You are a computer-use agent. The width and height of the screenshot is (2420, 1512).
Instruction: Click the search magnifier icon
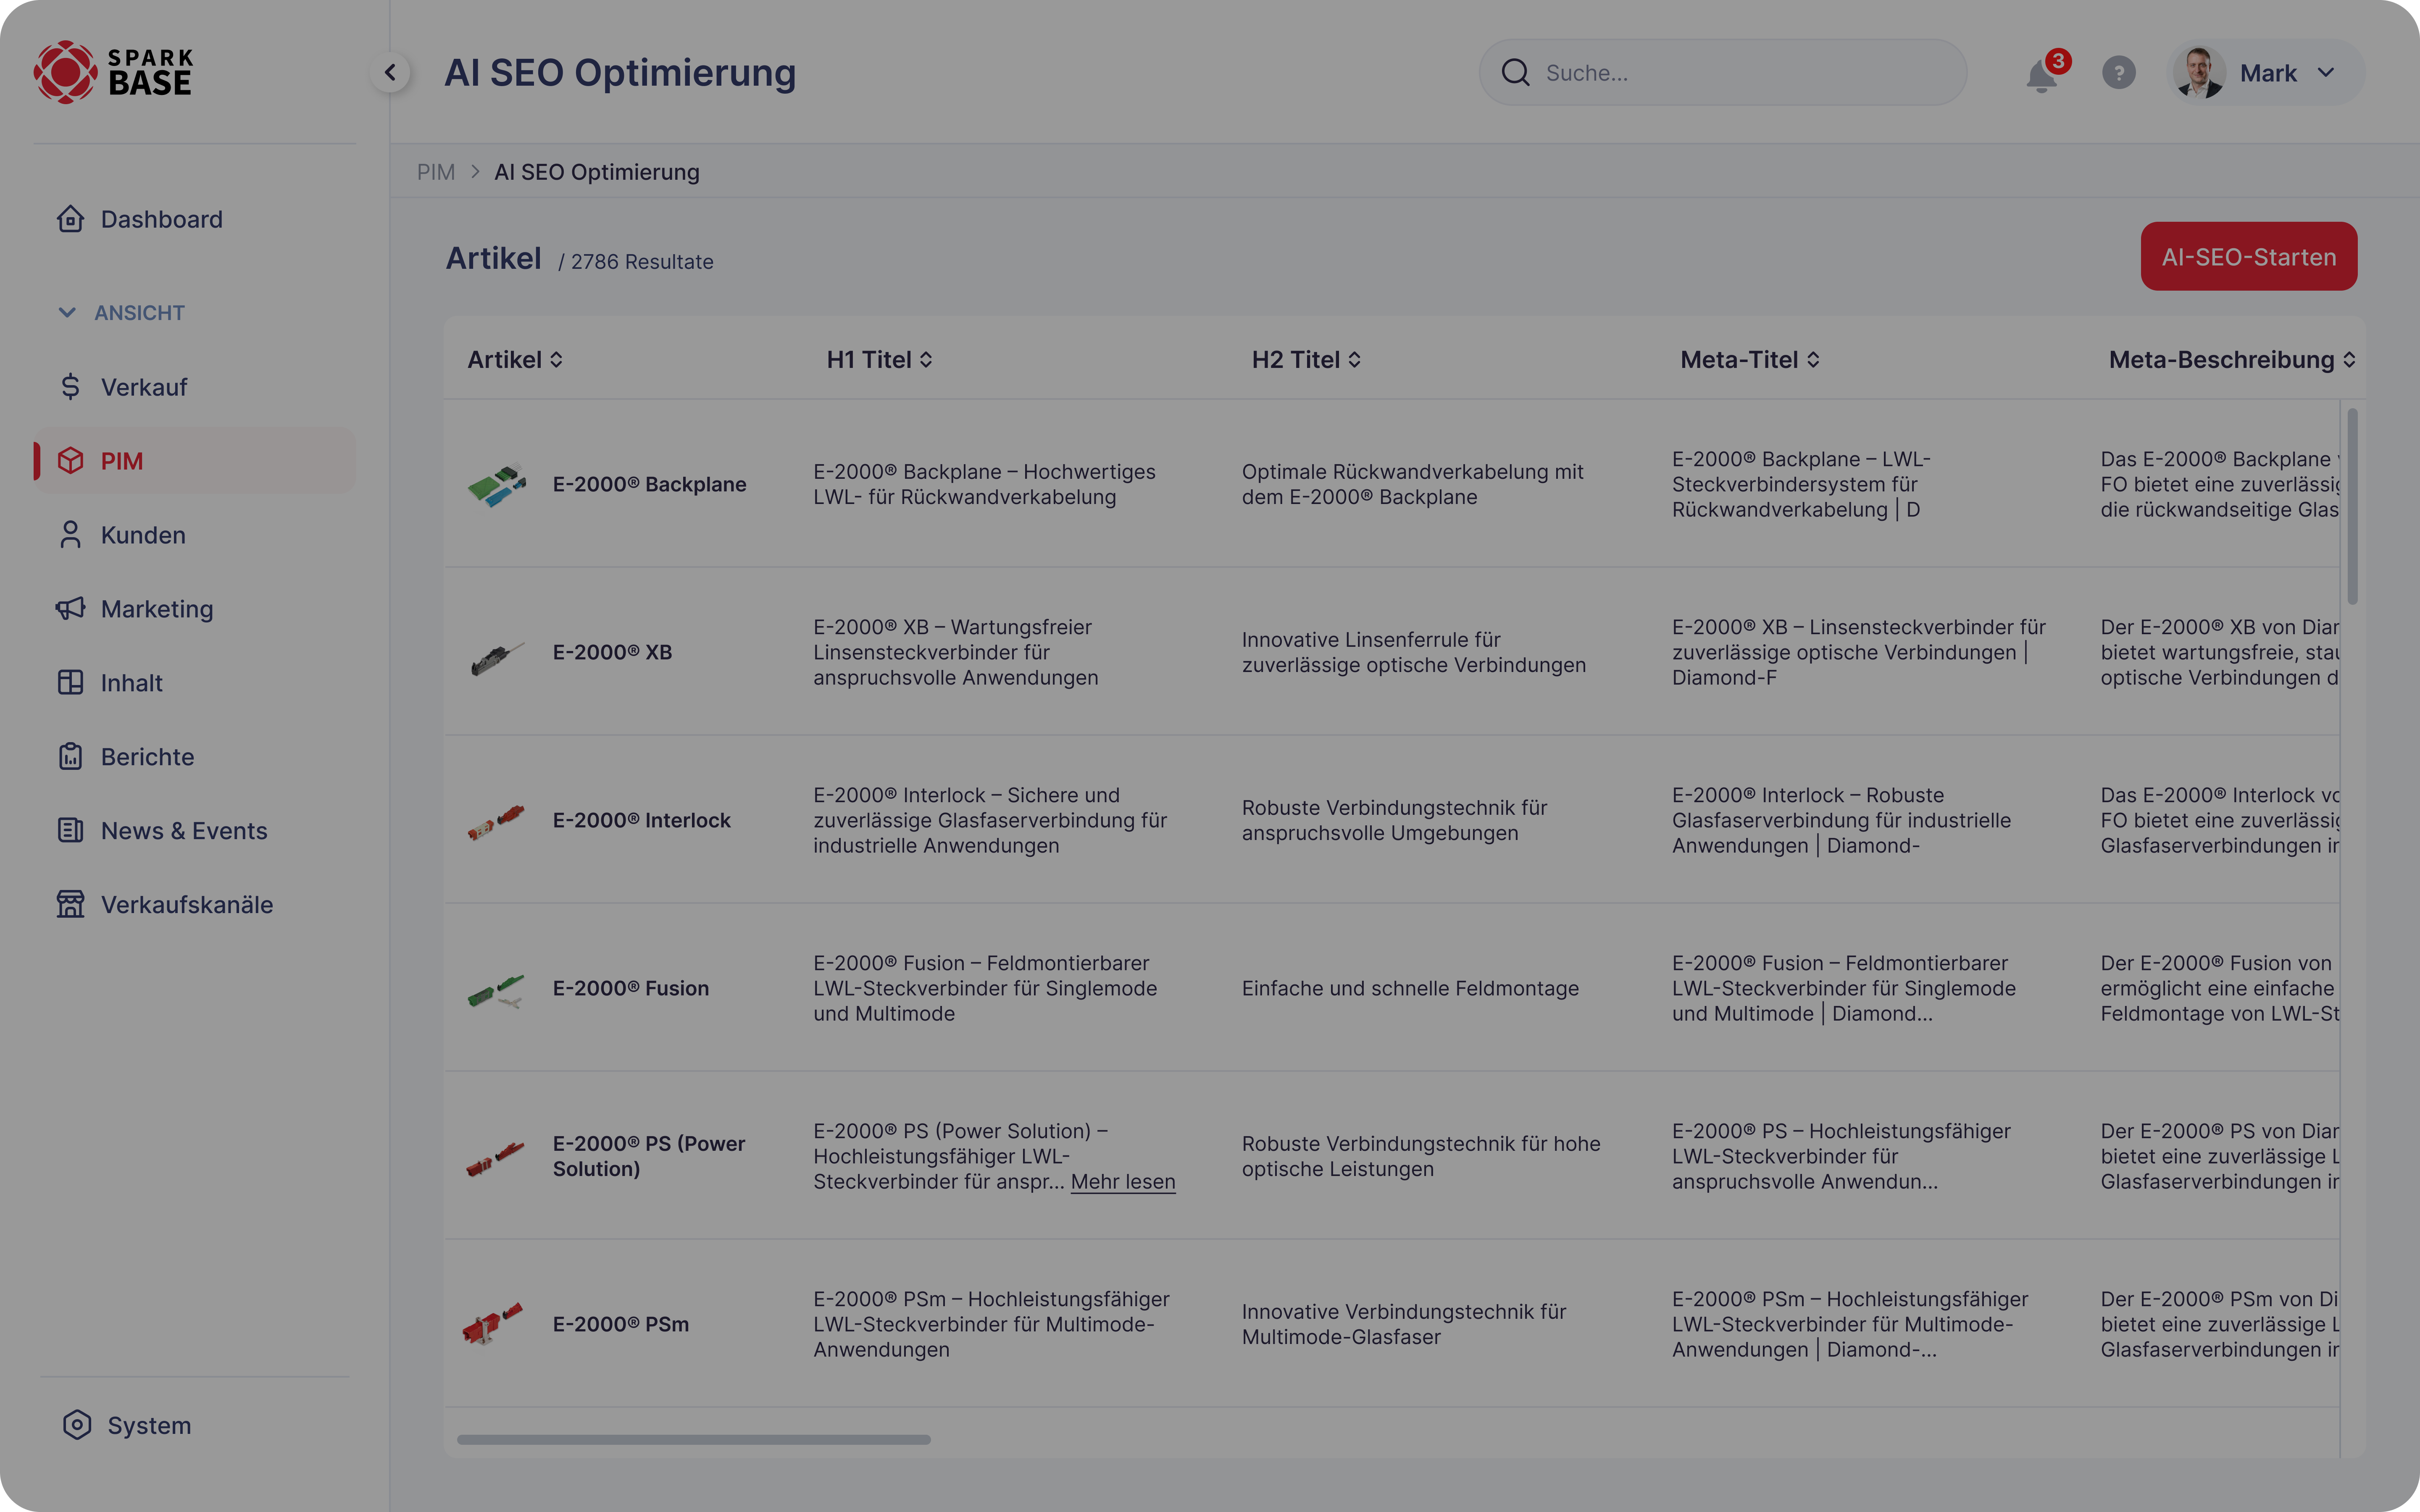coord(1515,72)
